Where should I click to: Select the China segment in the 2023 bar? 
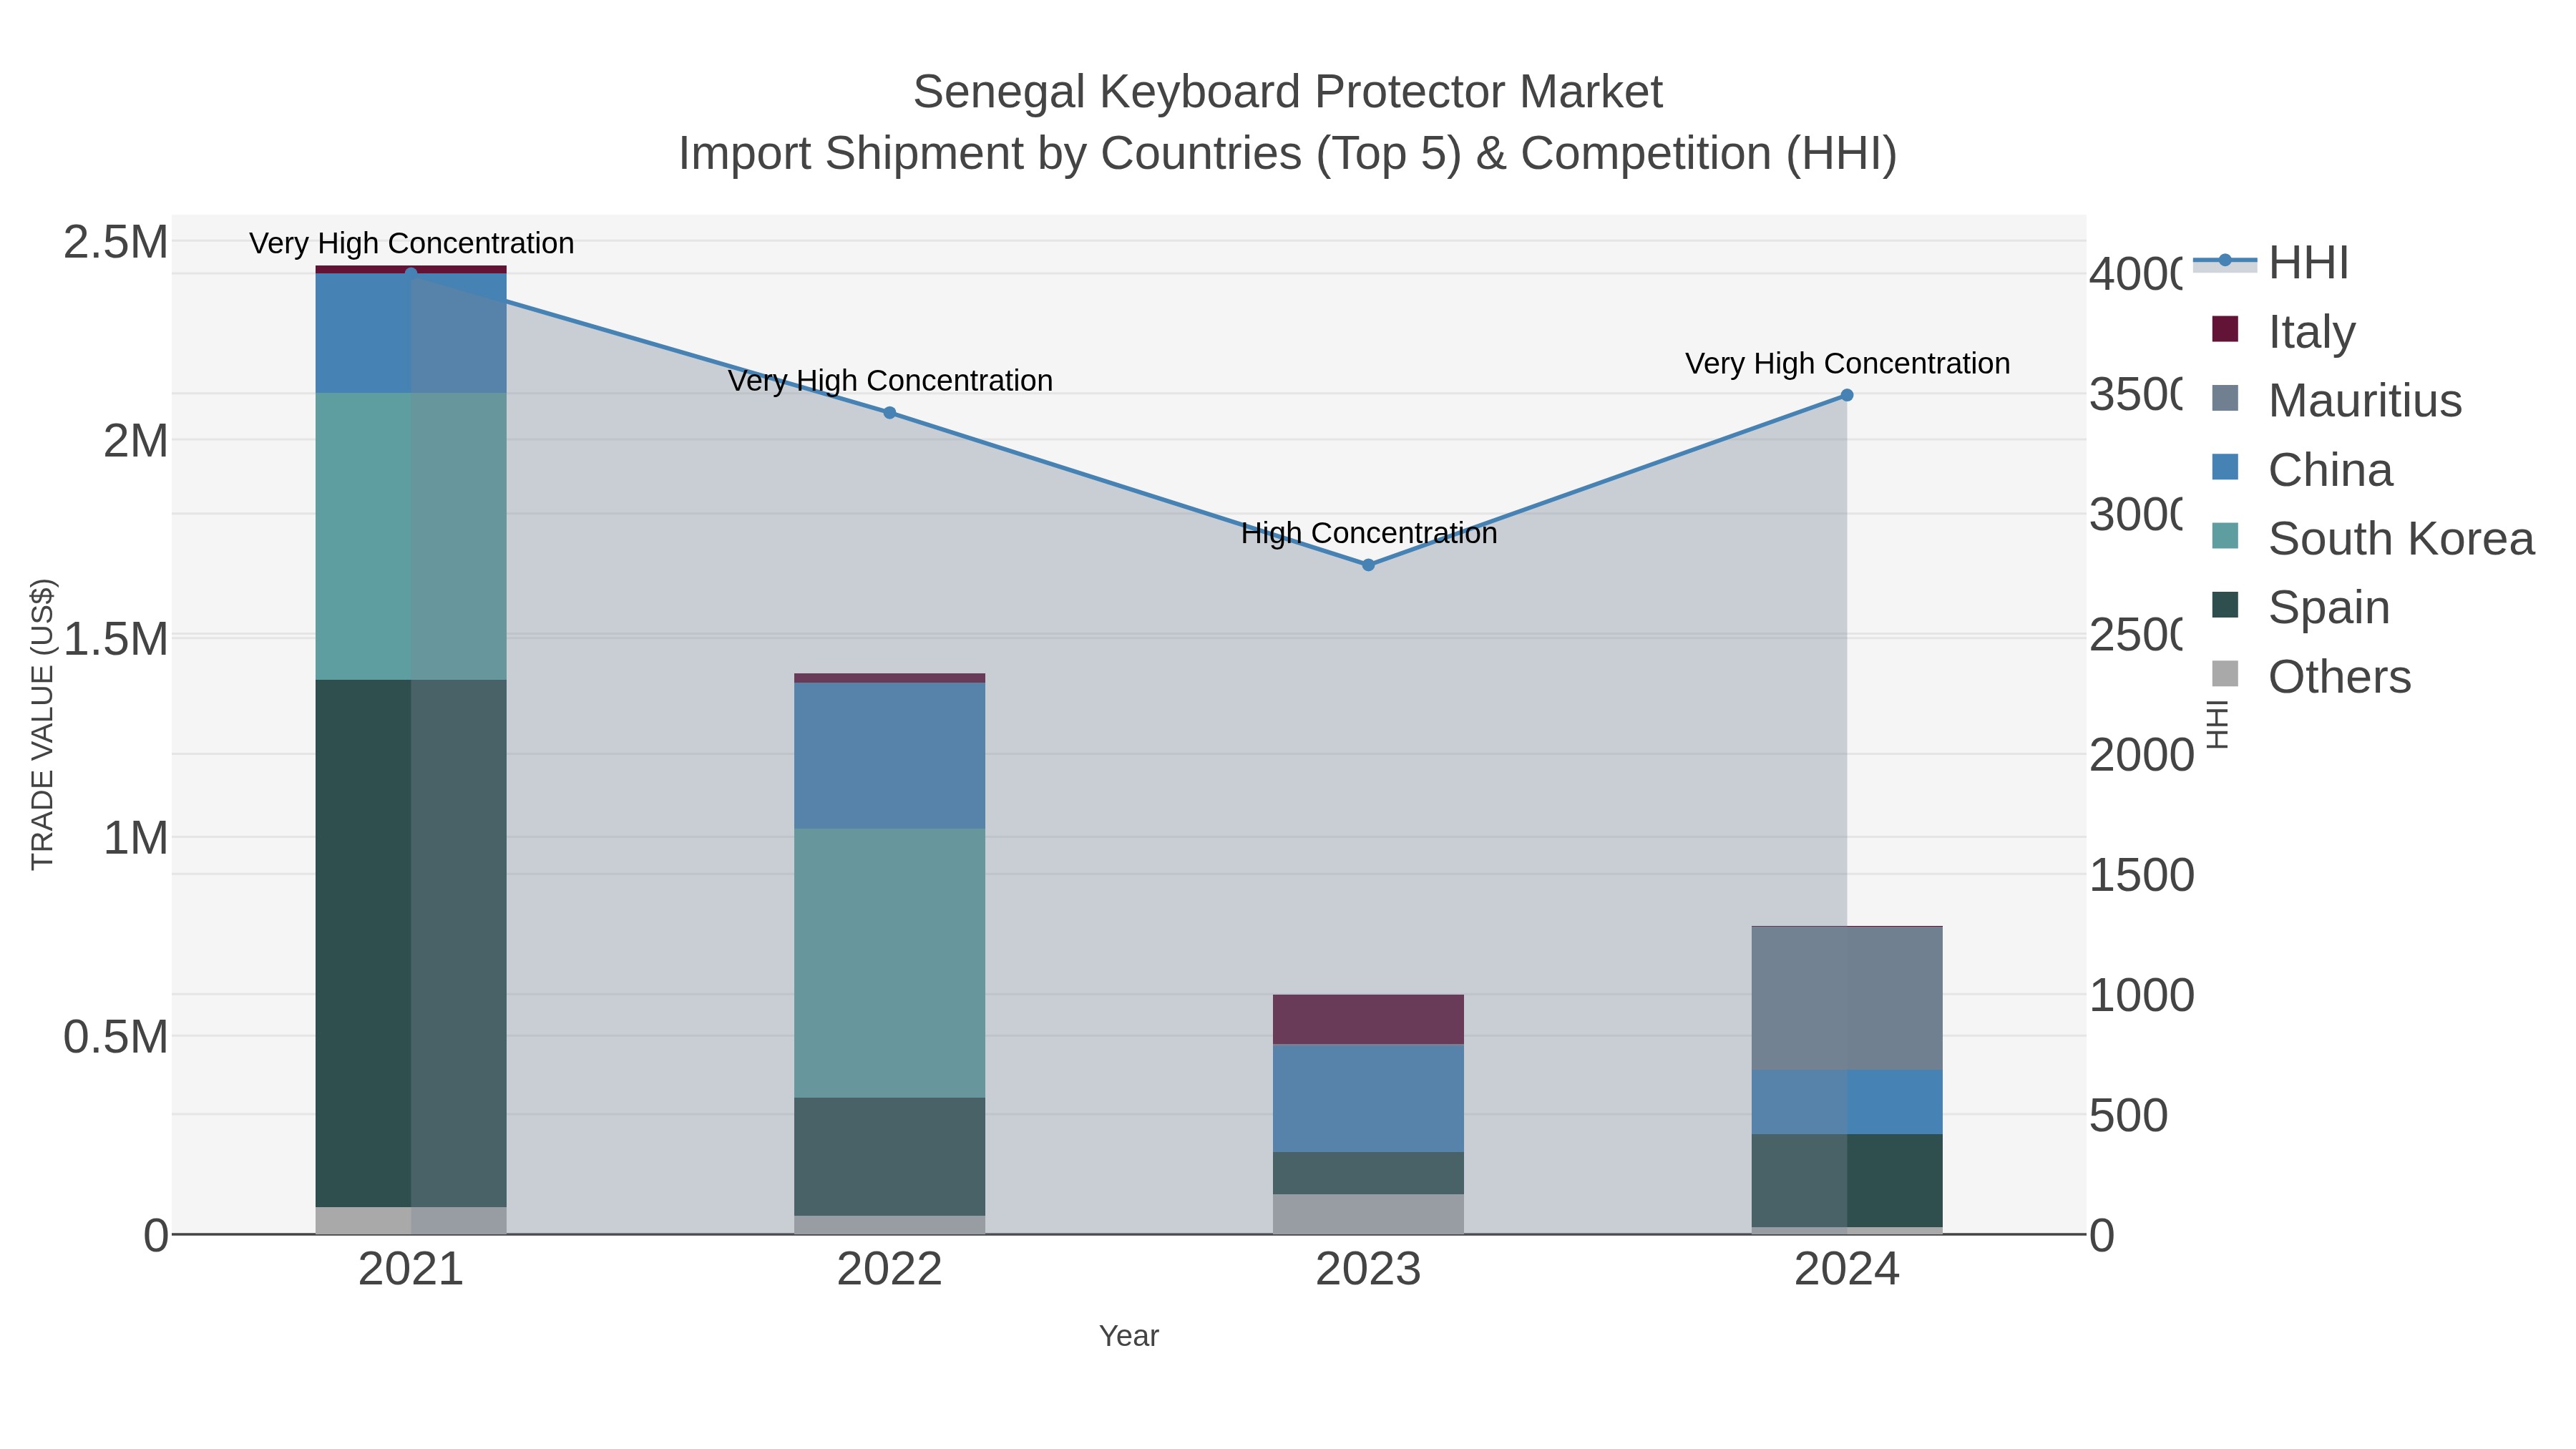coord(1368,1098)
